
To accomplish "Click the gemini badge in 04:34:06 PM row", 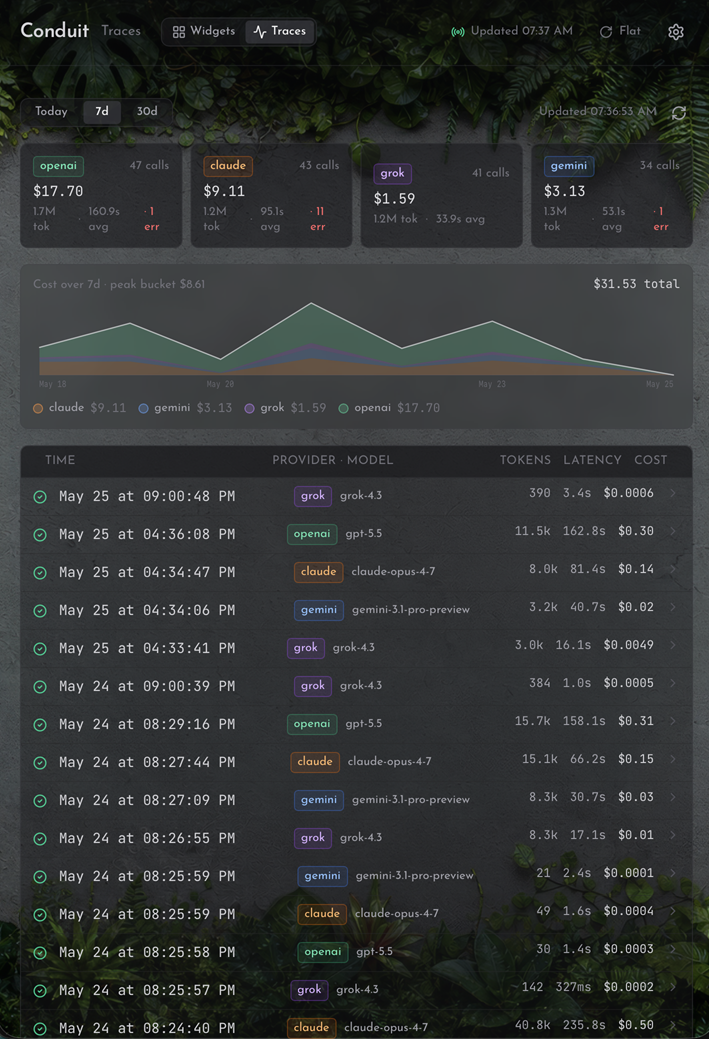I will 319,610.
